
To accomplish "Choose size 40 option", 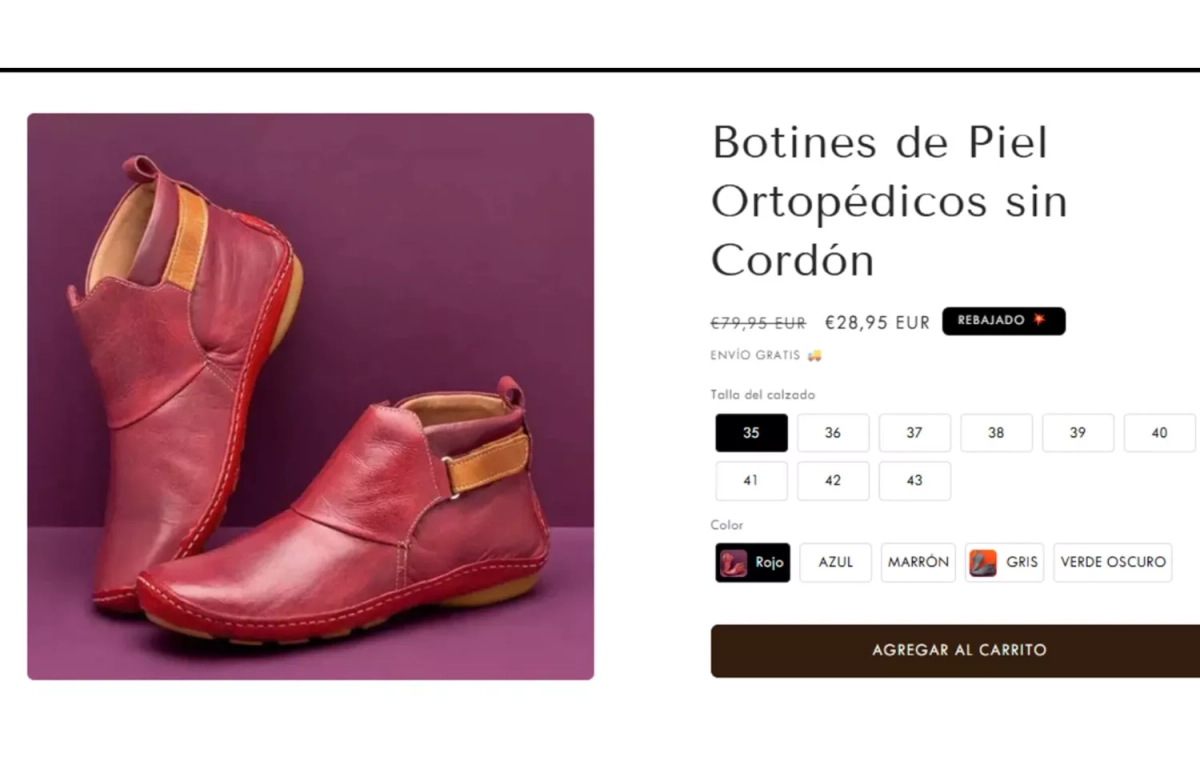I will (x=1159, y=433).
